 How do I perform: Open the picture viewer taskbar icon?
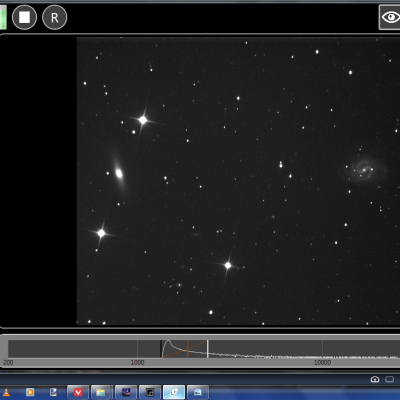(x=198, y=392)
